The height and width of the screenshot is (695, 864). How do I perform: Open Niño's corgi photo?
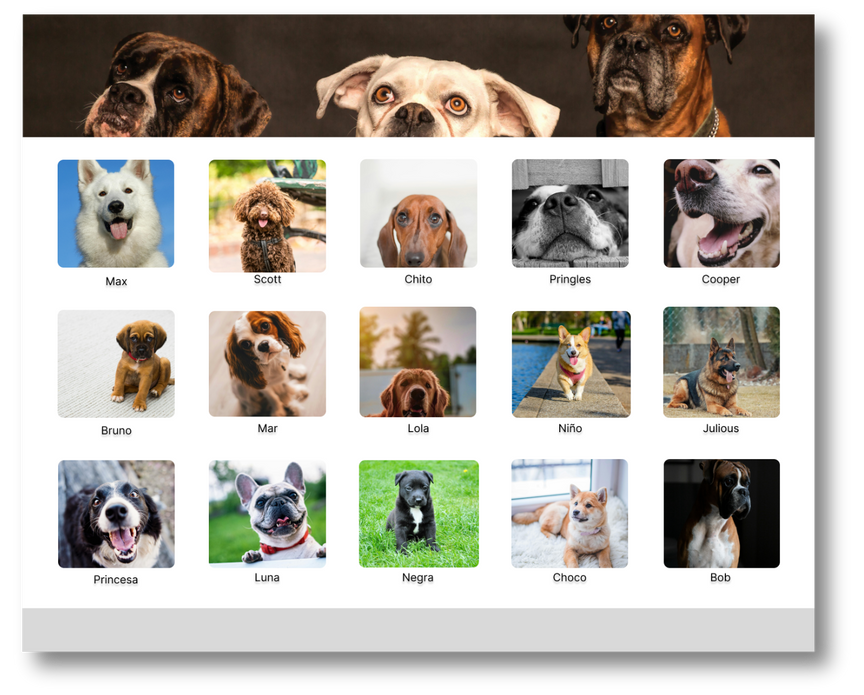click(571, 364)
